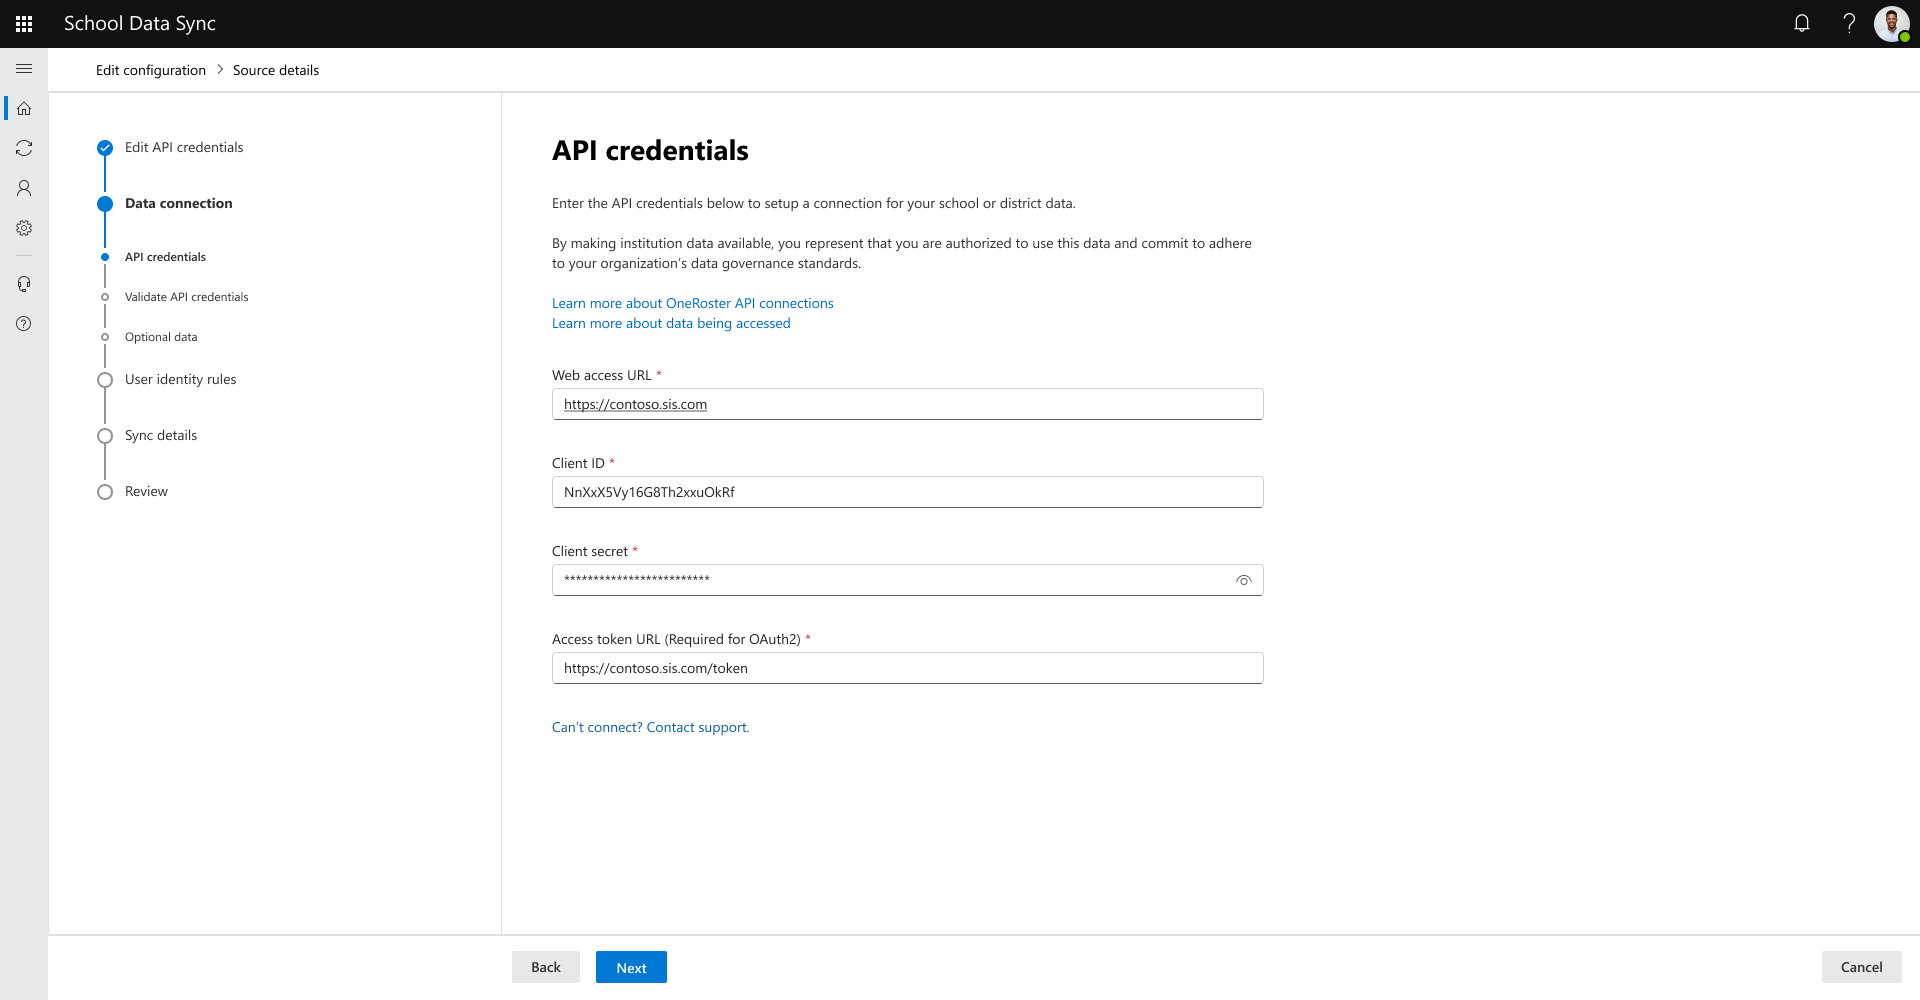The height and width of the screenshot is (1000, 1920).
Task: Go to Home in the sidebar
Action: pyautogui.click(x=24, y=108)
